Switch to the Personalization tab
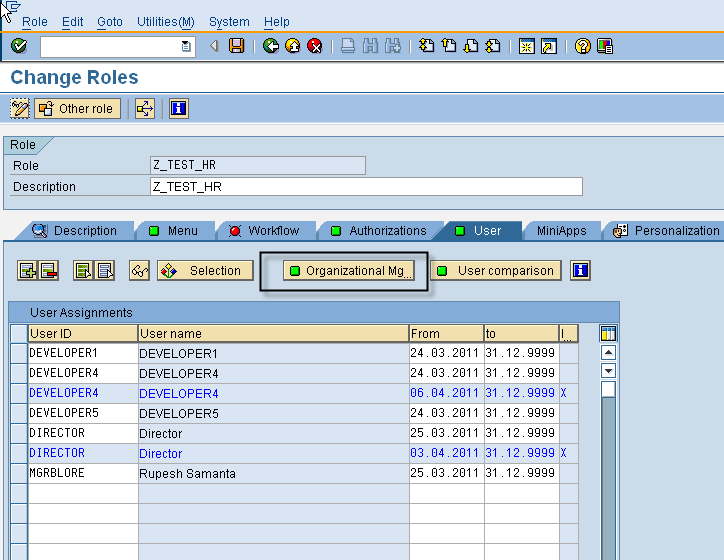 click(665, 230)
